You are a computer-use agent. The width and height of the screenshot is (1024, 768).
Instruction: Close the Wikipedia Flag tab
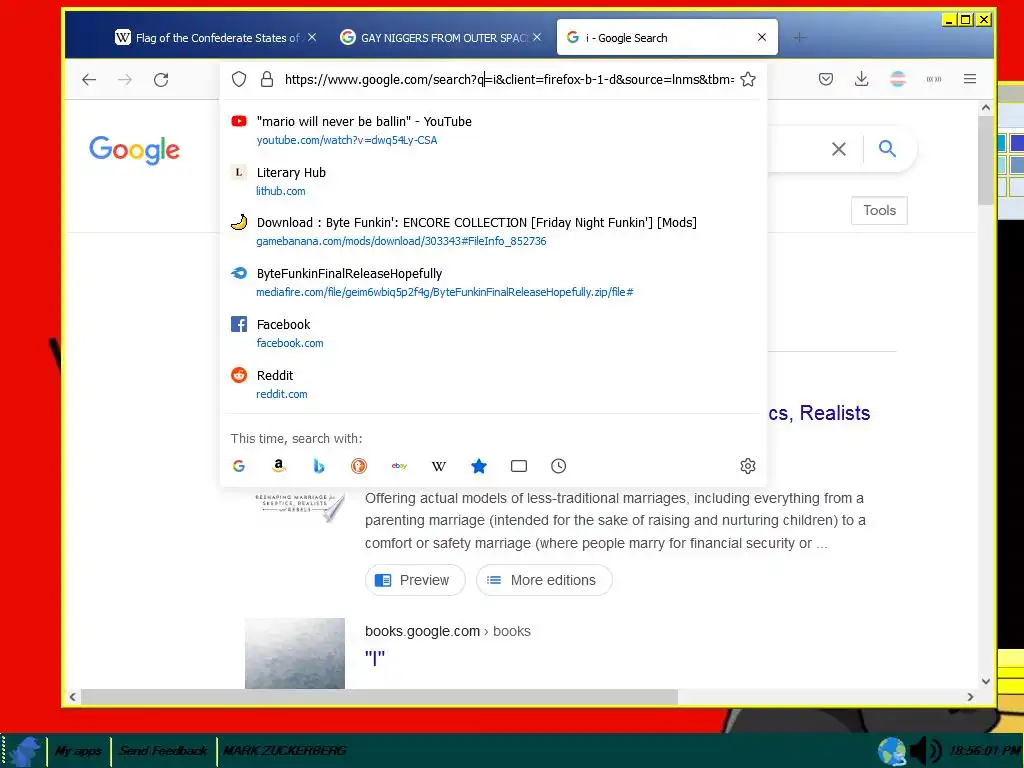coord(312,37)
